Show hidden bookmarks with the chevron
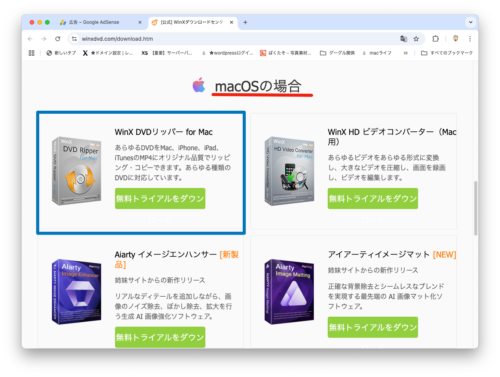This screenshot has width=500, height=377. pos(406,53)
